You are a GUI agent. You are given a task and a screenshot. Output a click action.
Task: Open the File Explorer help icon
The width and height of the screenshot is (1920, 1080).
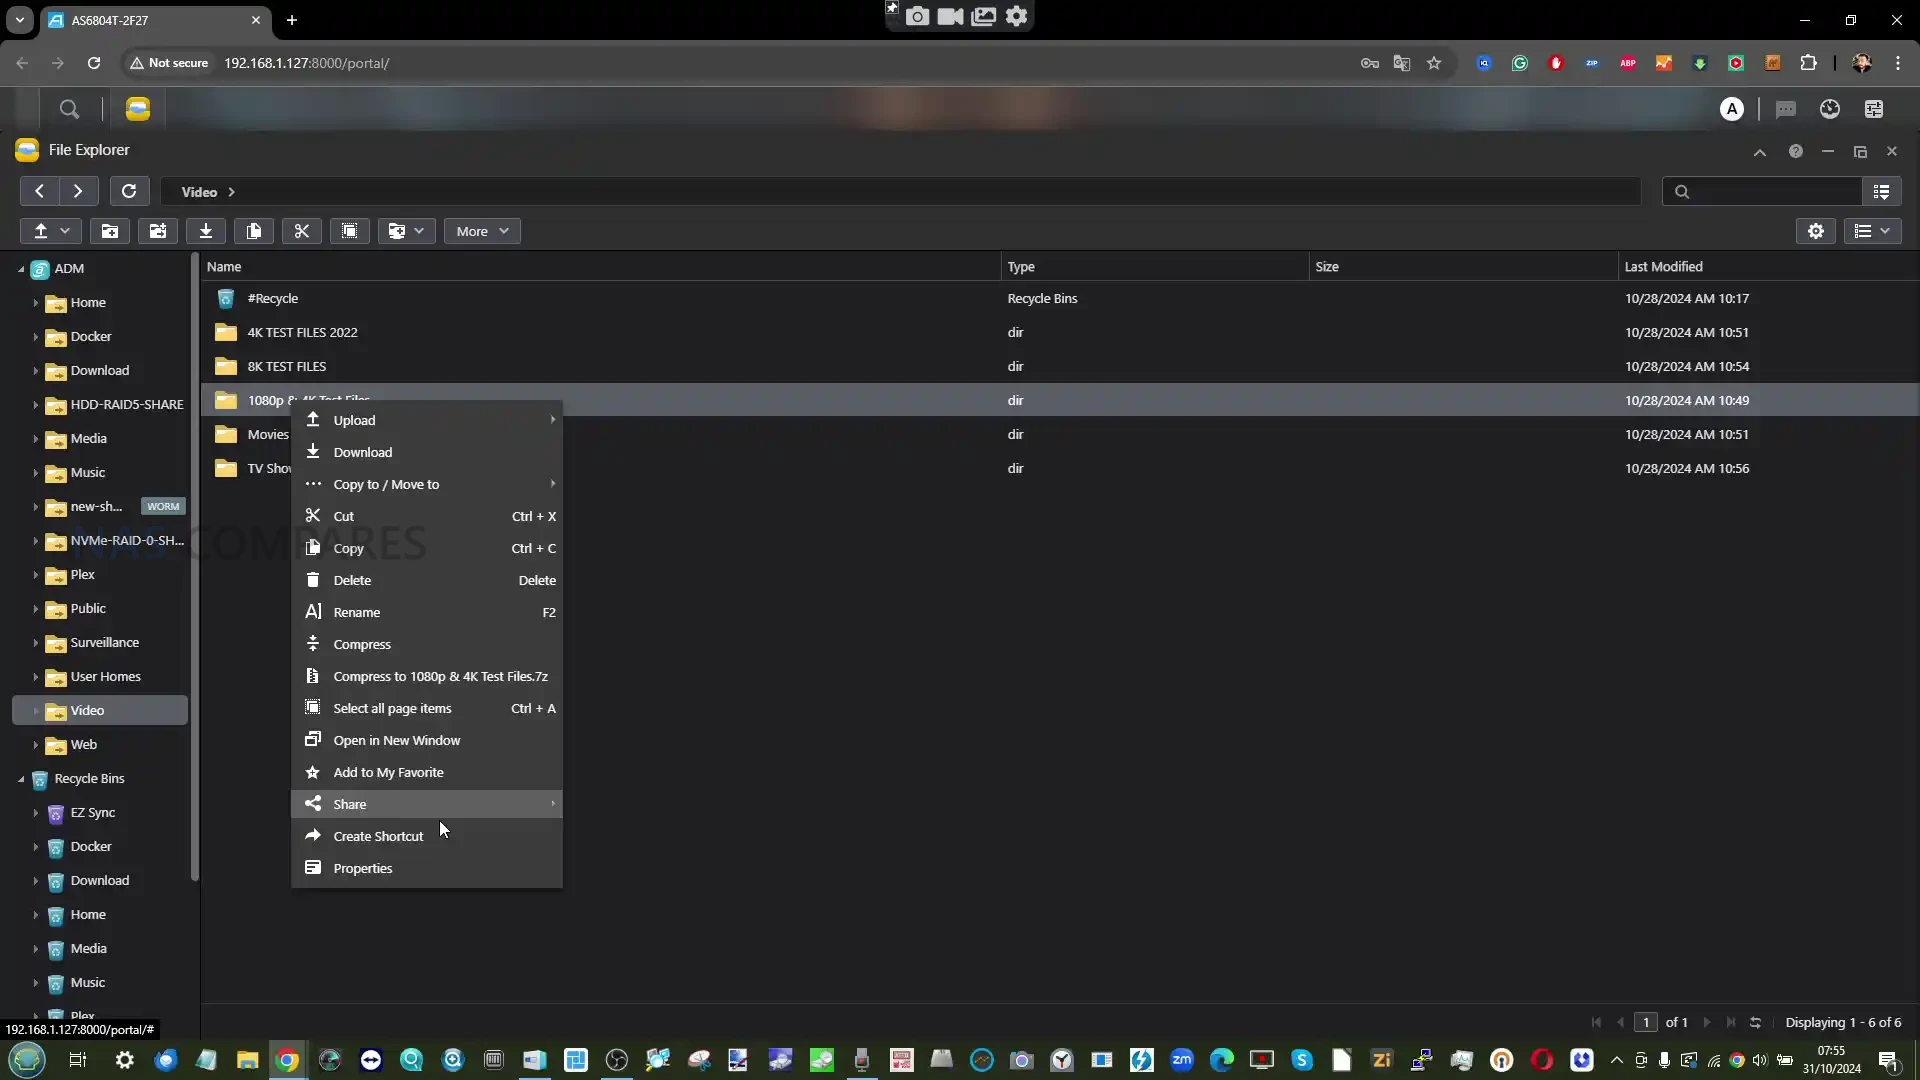(x=1796, y=151)
